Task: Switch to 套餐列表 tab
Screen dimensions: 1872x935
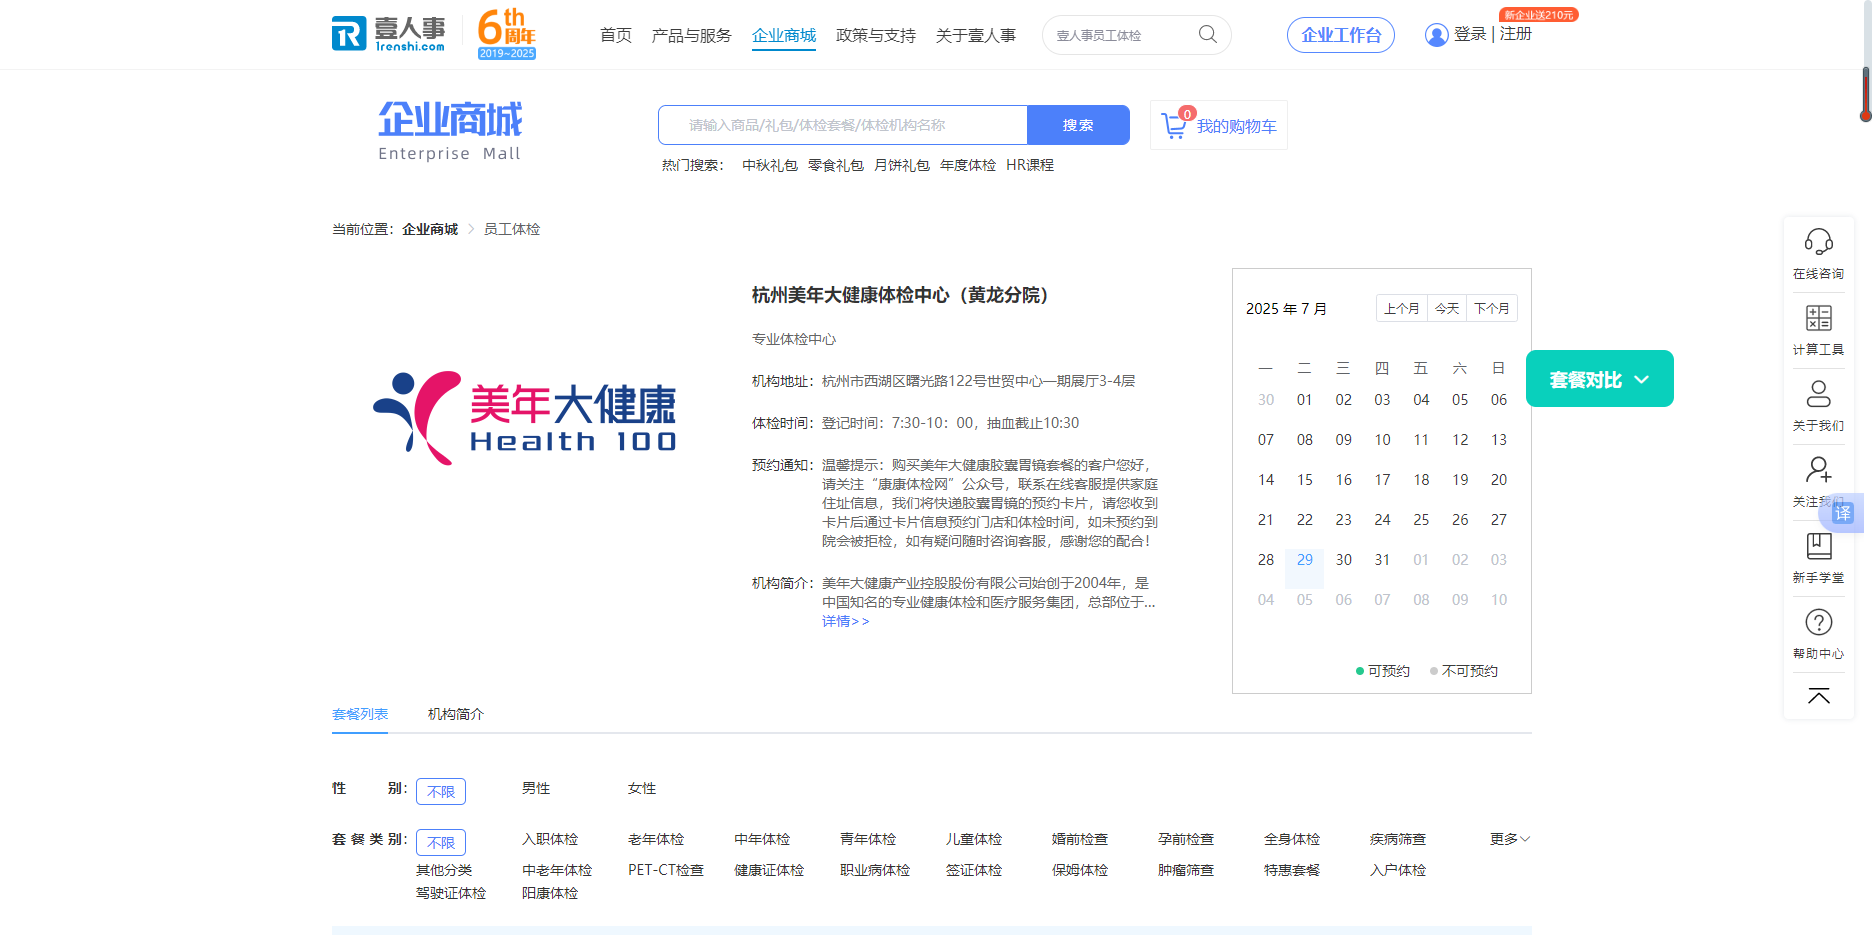Action: pyautogui.click(x=360, y=714)
